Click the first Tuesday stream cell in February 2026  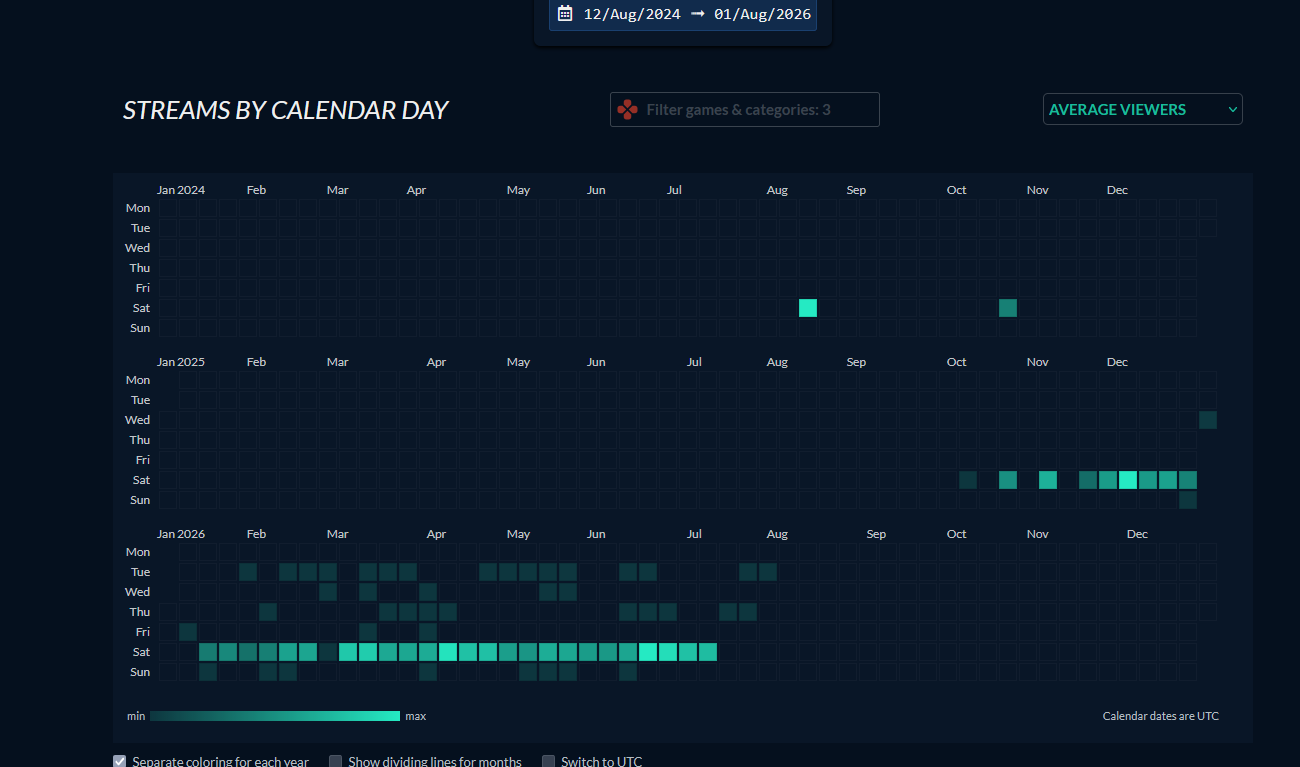point(248,572)
